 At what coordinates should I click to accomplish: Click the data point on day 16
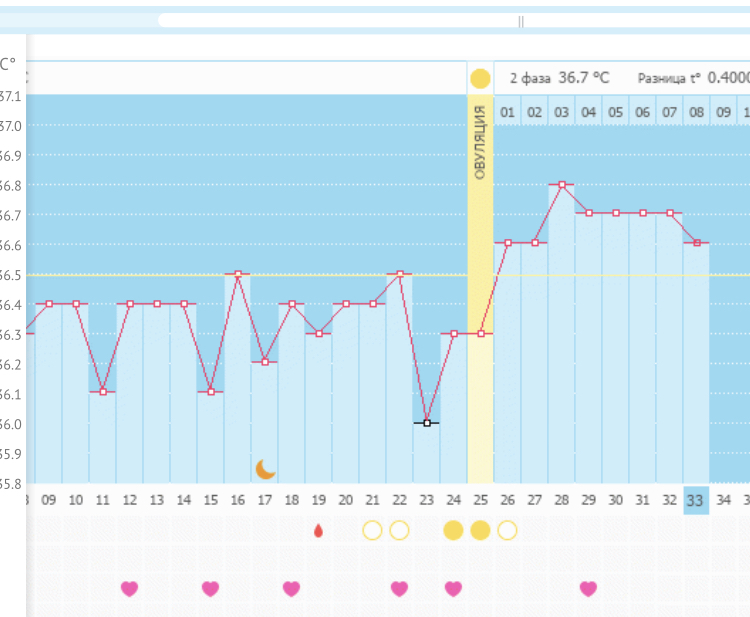tap(238, 274)
